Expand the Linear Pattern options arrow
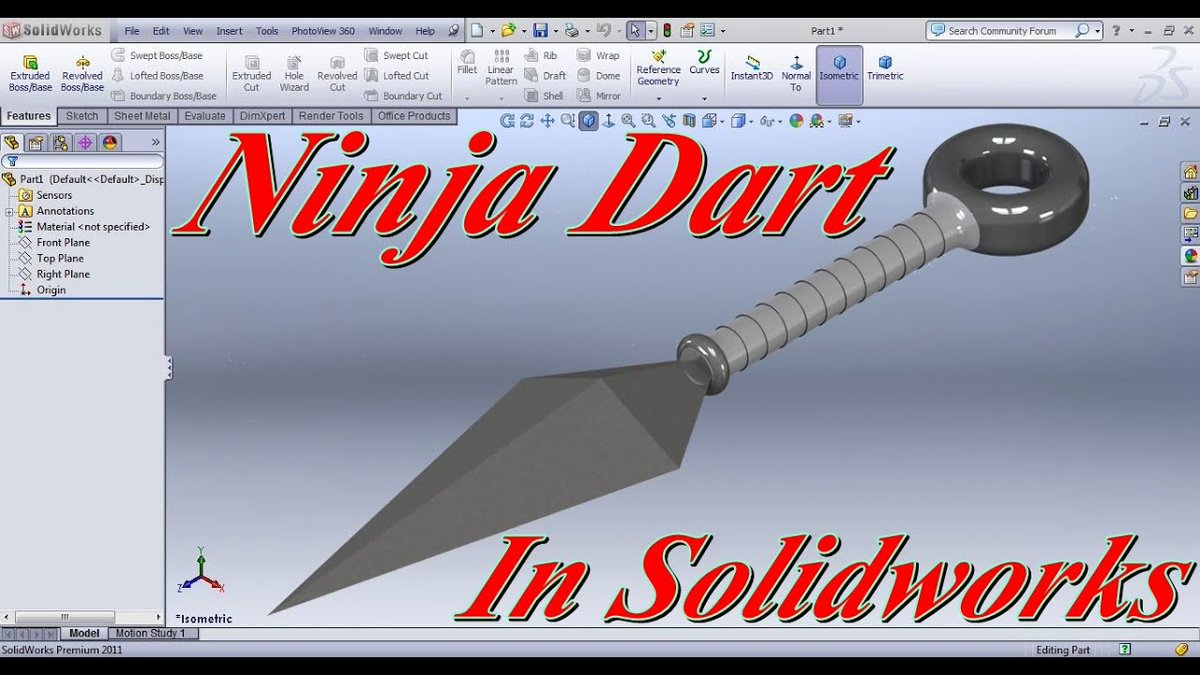 coord(501,99)
